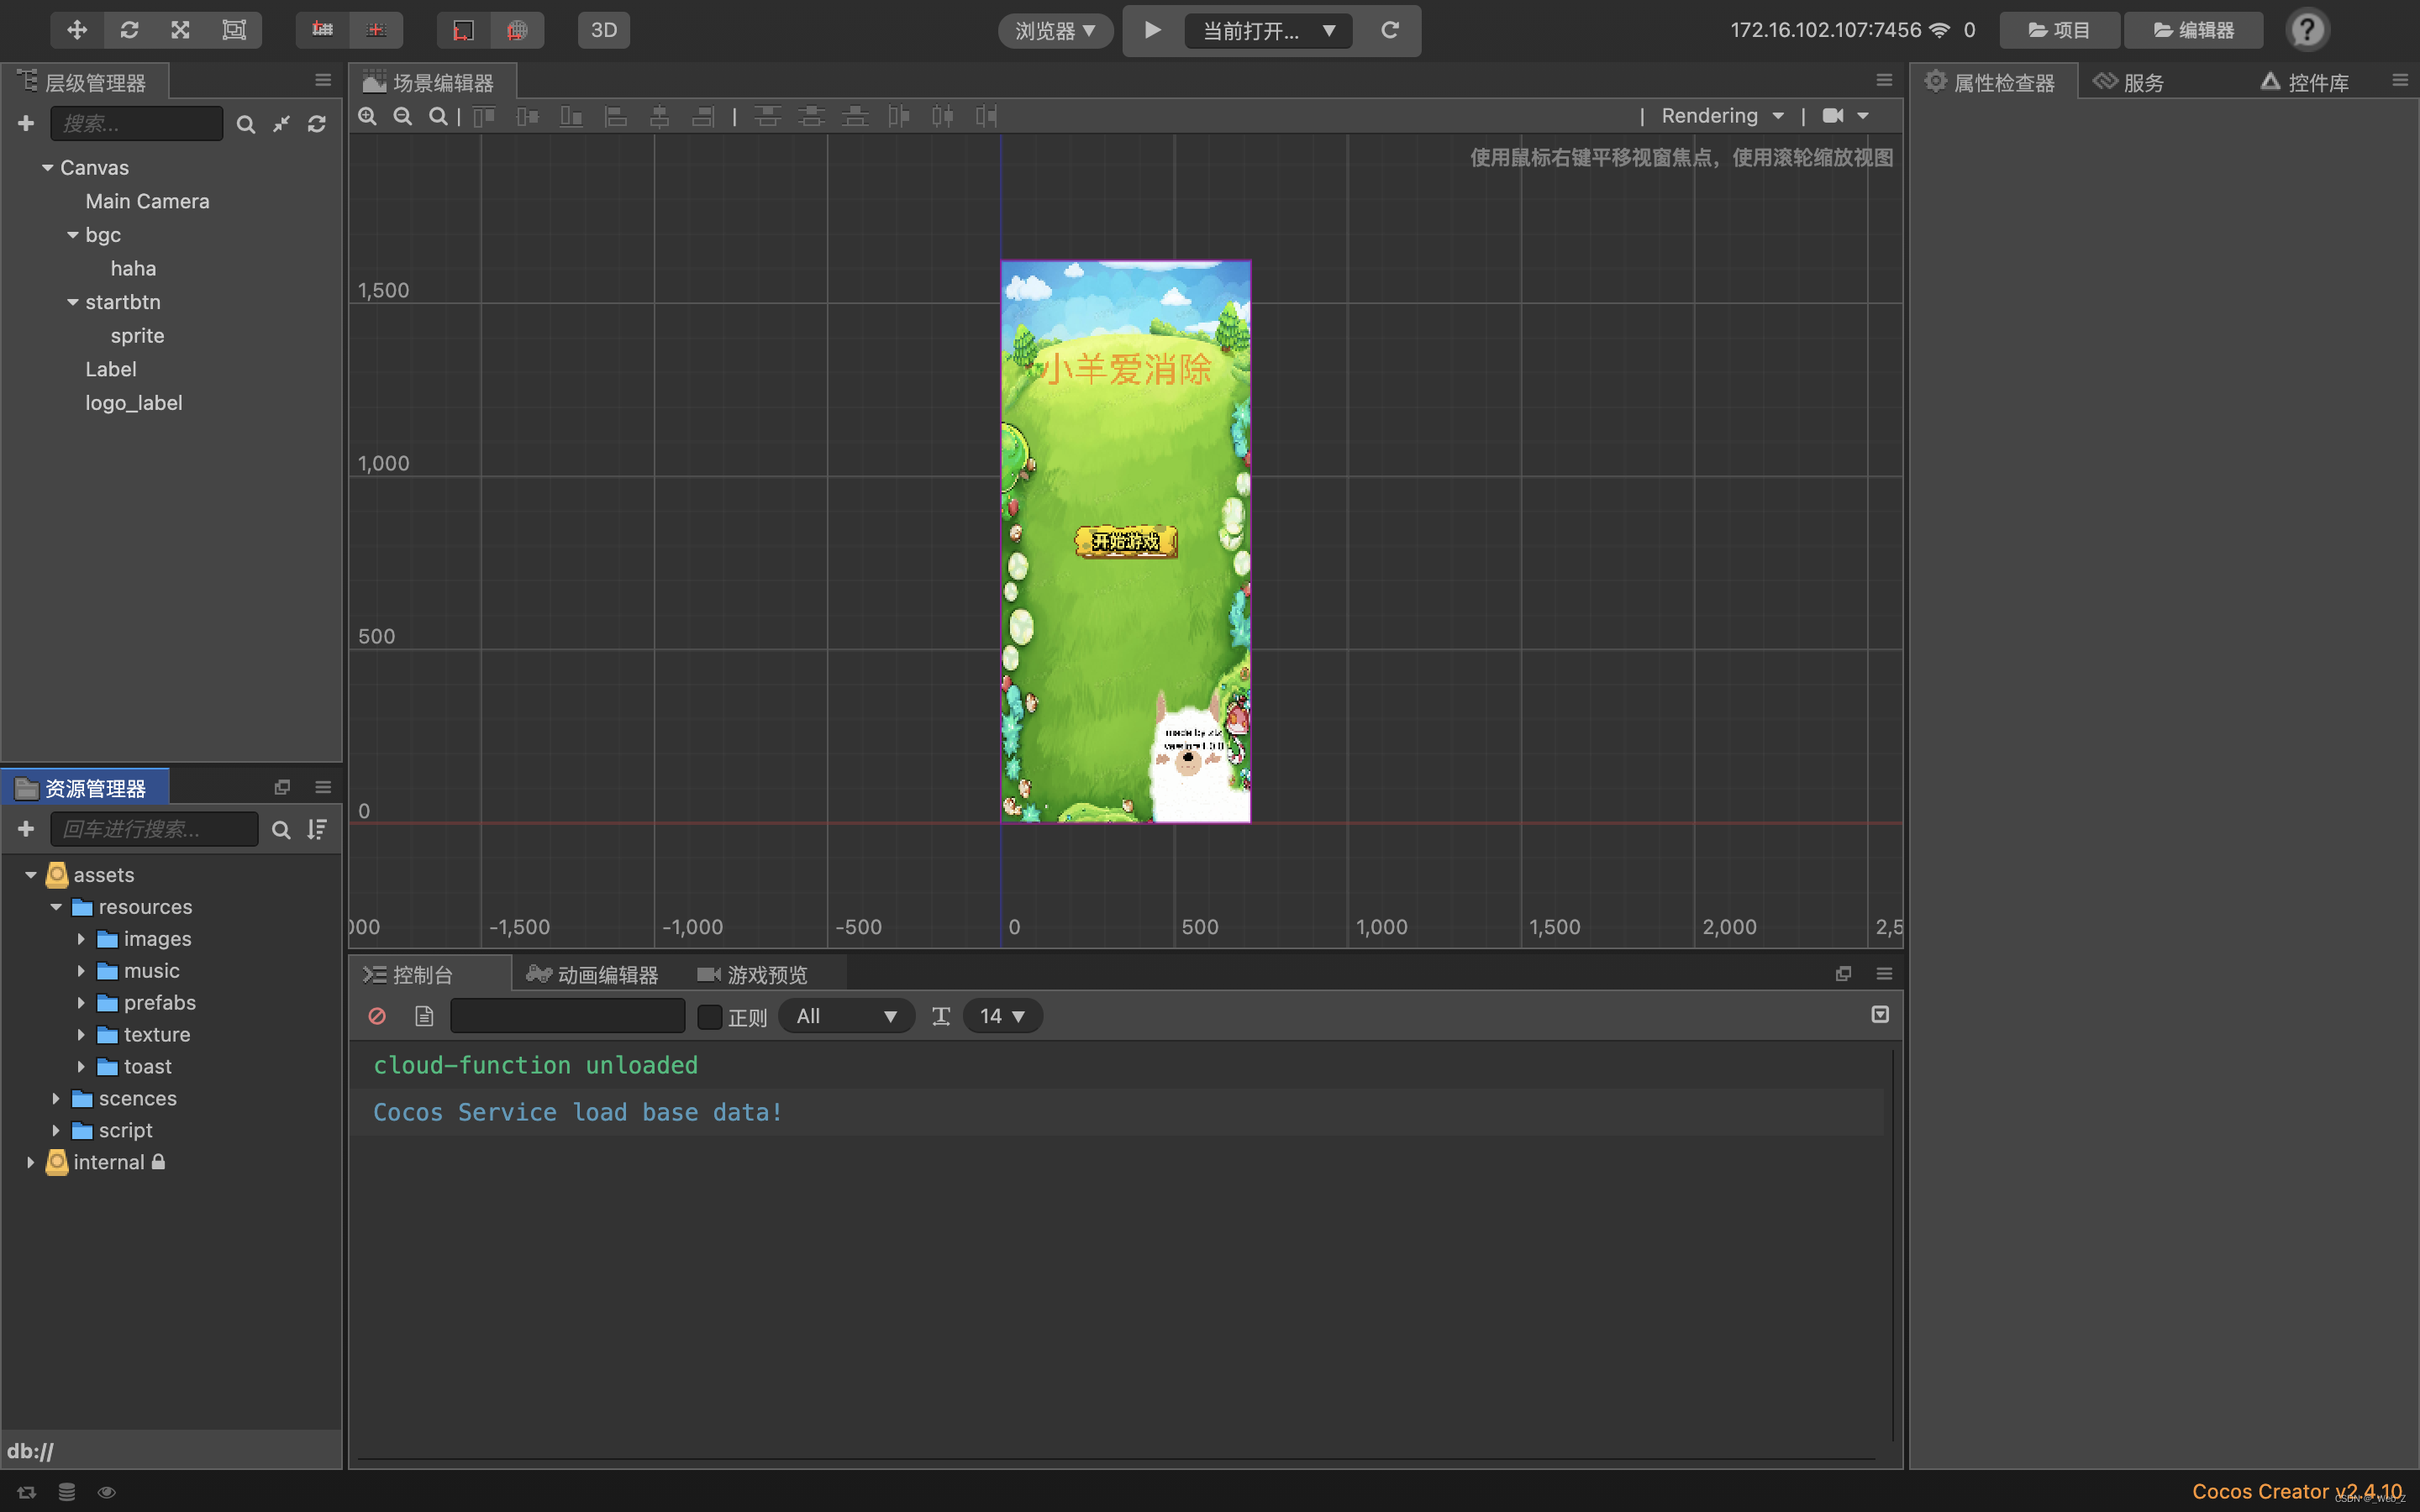Open the help question mark button
Viewport: 2420px width, 1512px height.
[x=2307, y=30]
